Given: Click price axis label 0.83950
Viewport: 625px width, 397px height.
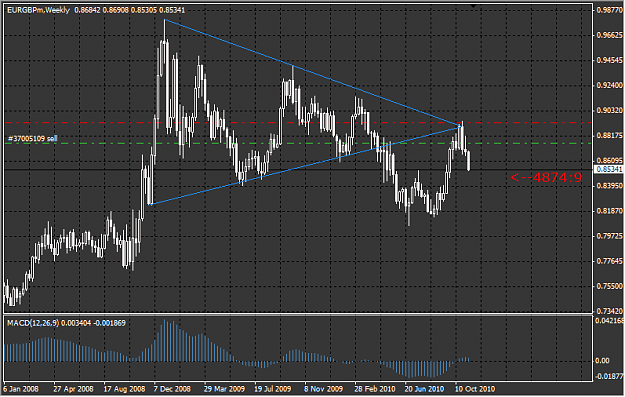Looking at the screenshot, I should click(x=609, y=186).
